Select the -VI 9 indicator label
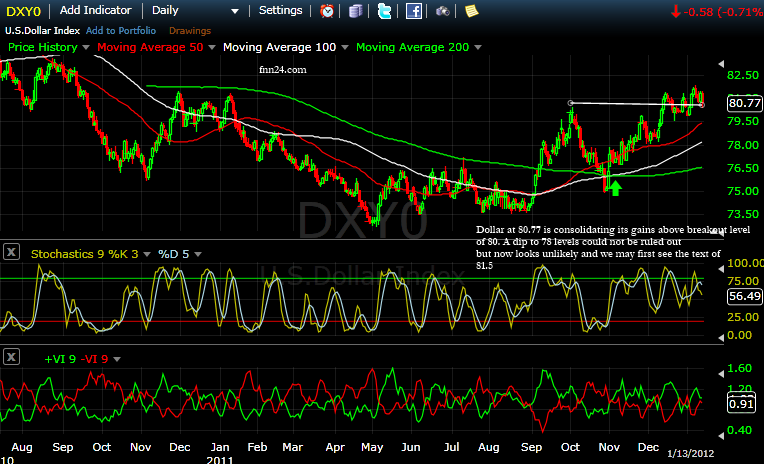Viewport: 764px width, 464px height. [95, 359]
